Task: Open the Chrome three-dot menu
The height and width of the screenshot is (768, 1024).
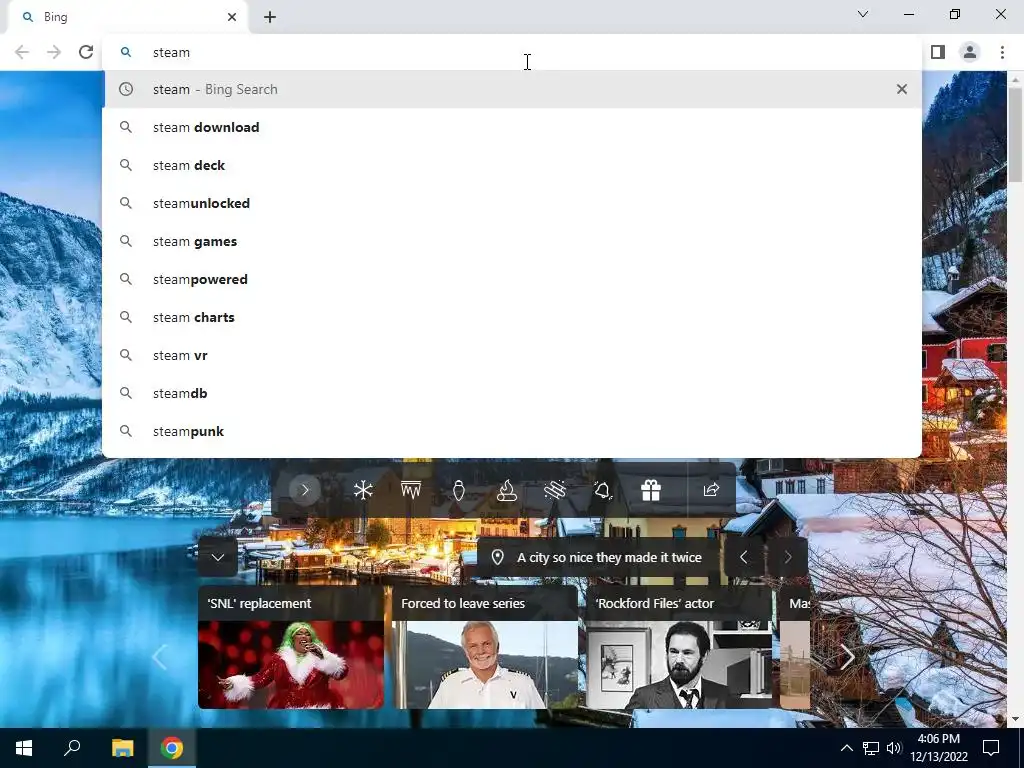Action: pos(1002,52)
